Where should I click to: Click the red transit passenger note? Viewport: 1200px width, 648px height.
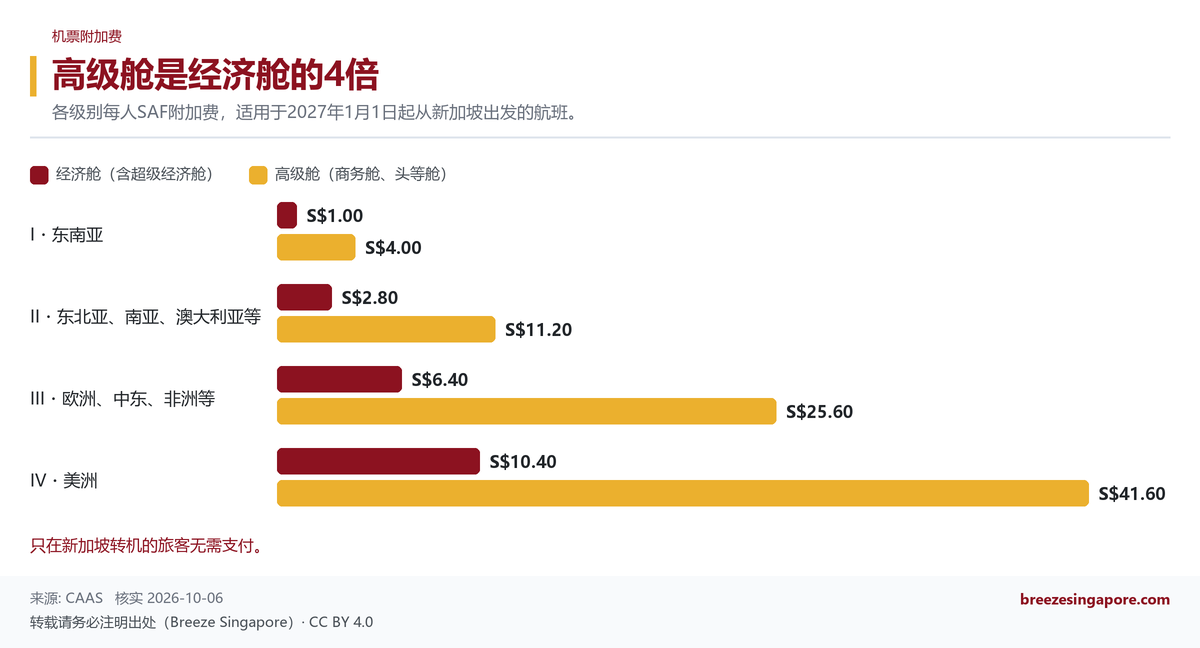pos(147,546)
